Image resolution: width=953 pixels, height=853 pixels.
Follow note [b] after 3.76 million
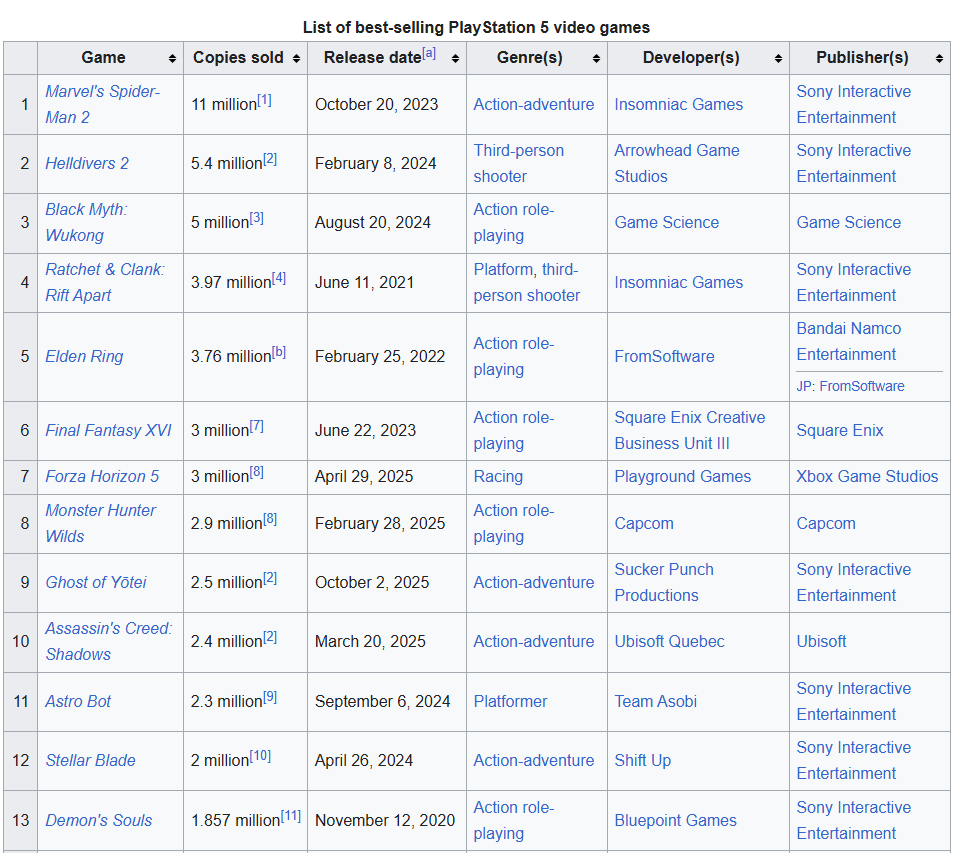tap(279, 353)
